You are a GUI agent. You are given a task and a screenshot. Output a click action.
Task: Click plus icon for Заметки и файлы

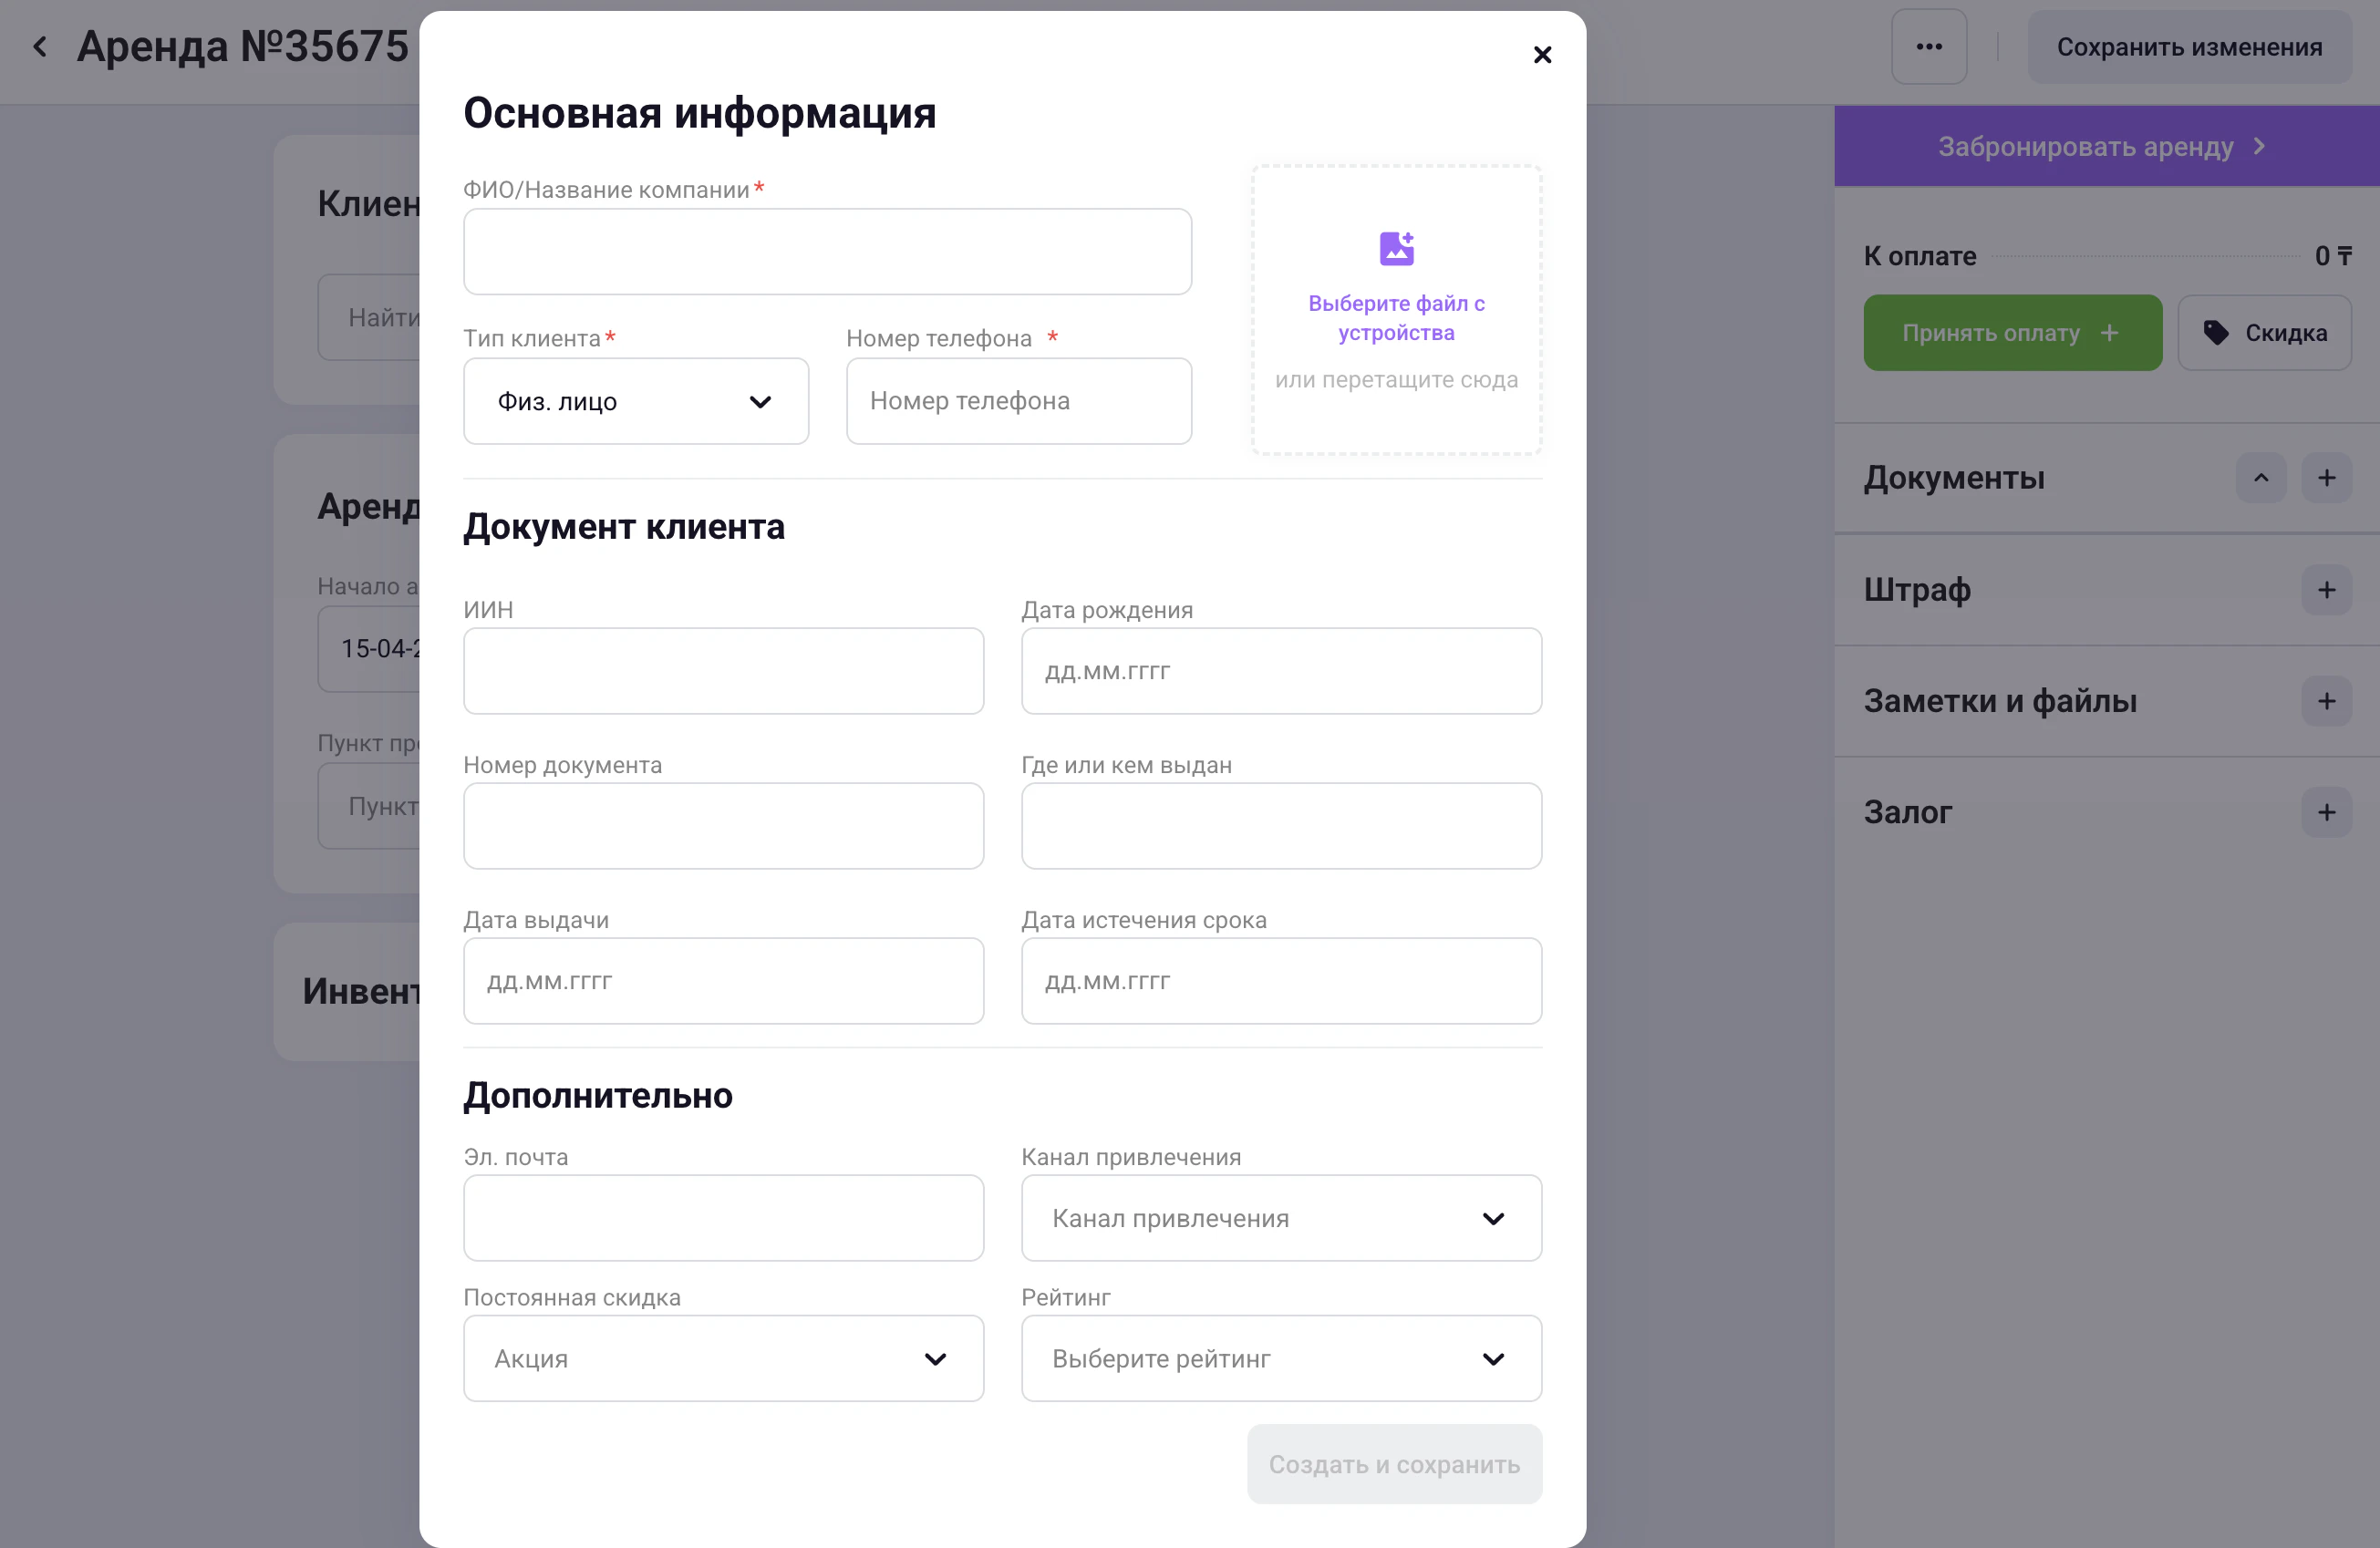2326,701
